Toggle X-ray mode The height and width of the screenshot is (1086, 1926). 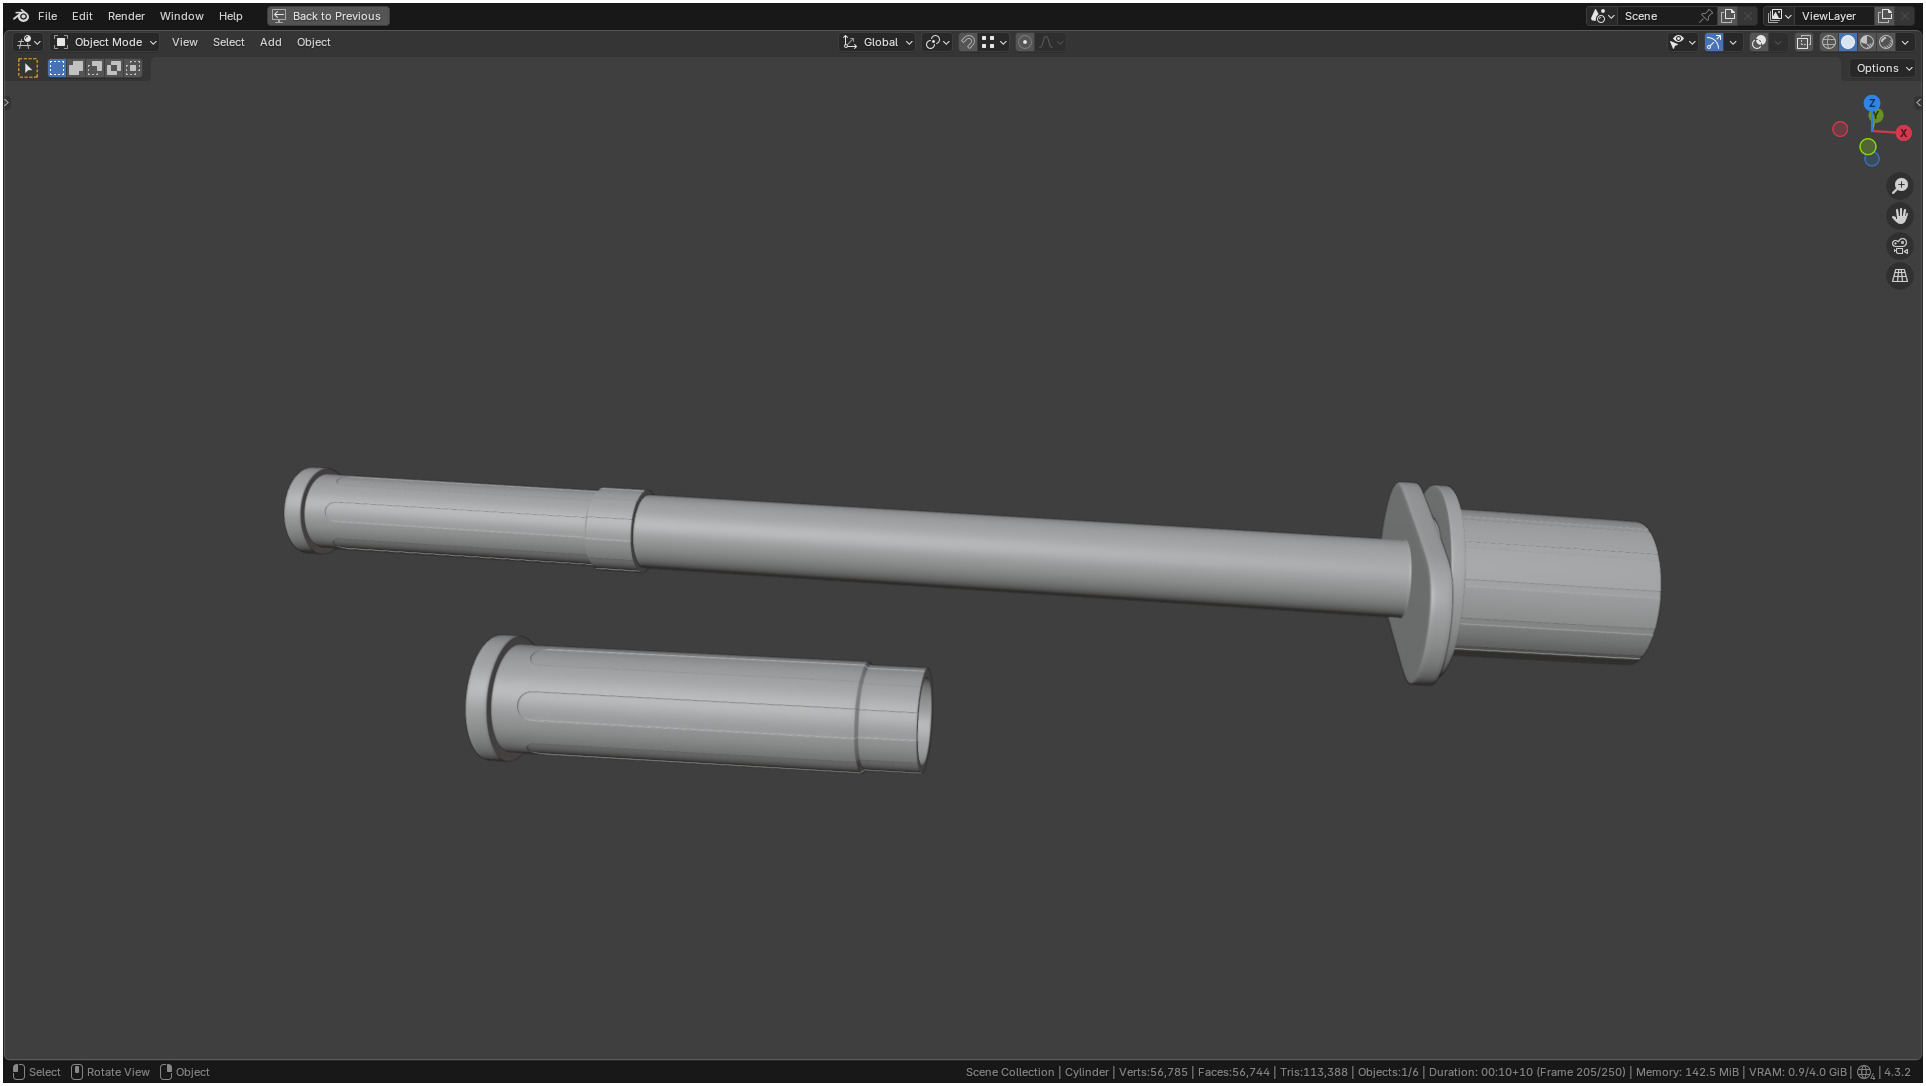[x=1804, y=42]
